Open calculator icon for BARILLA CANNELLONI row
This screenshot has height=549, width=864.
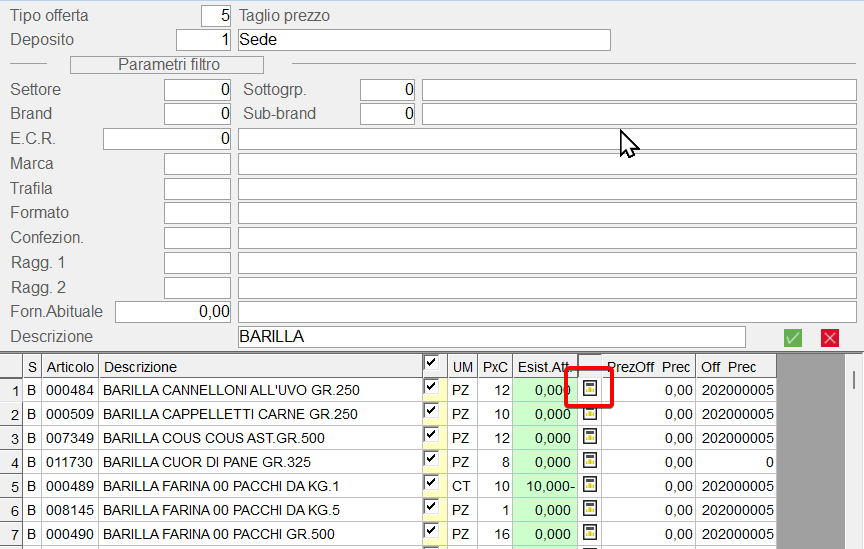pyautogui.click(x=590, y=388)
